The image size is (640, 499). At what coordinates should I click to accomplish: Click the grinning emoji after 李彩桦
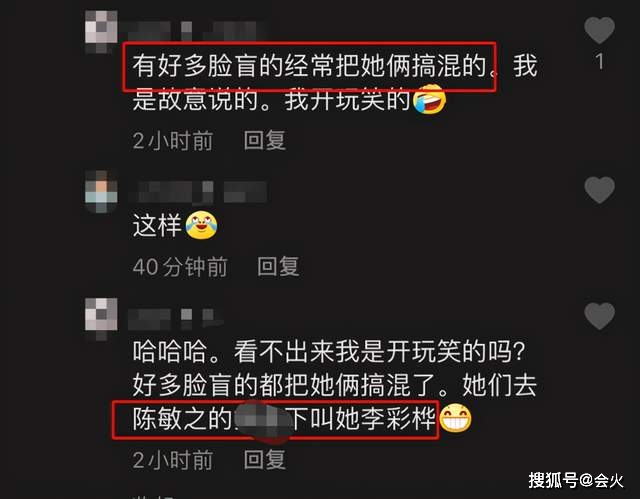click(x=456, y=418)
